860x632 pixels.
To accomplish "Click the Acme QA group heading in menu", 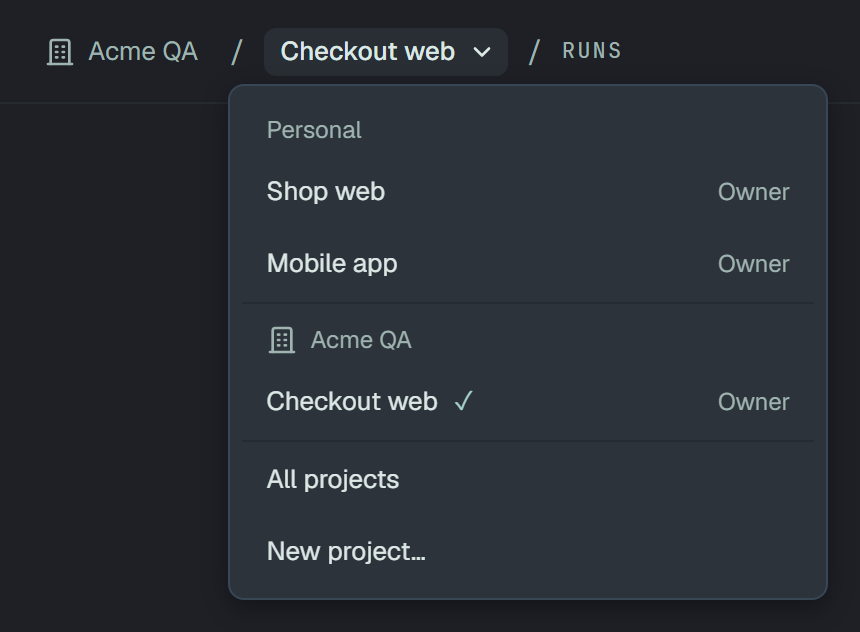I will coord(361,340).
